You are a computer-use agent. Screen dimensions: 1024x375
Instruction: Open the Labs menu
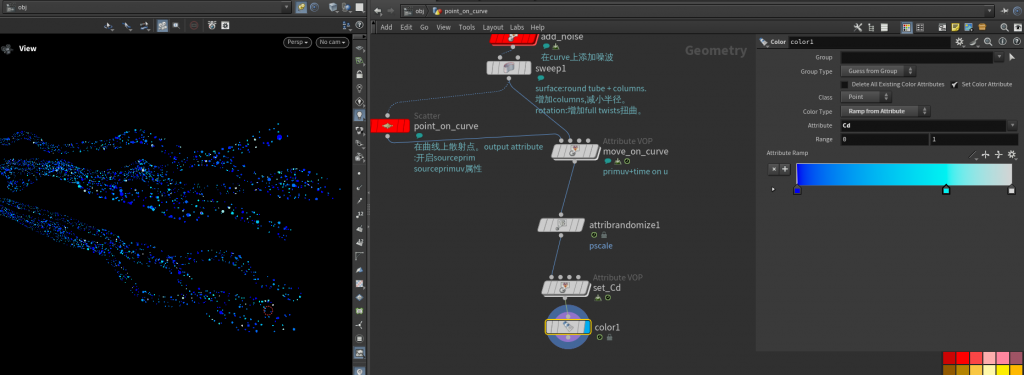(517, 27)
